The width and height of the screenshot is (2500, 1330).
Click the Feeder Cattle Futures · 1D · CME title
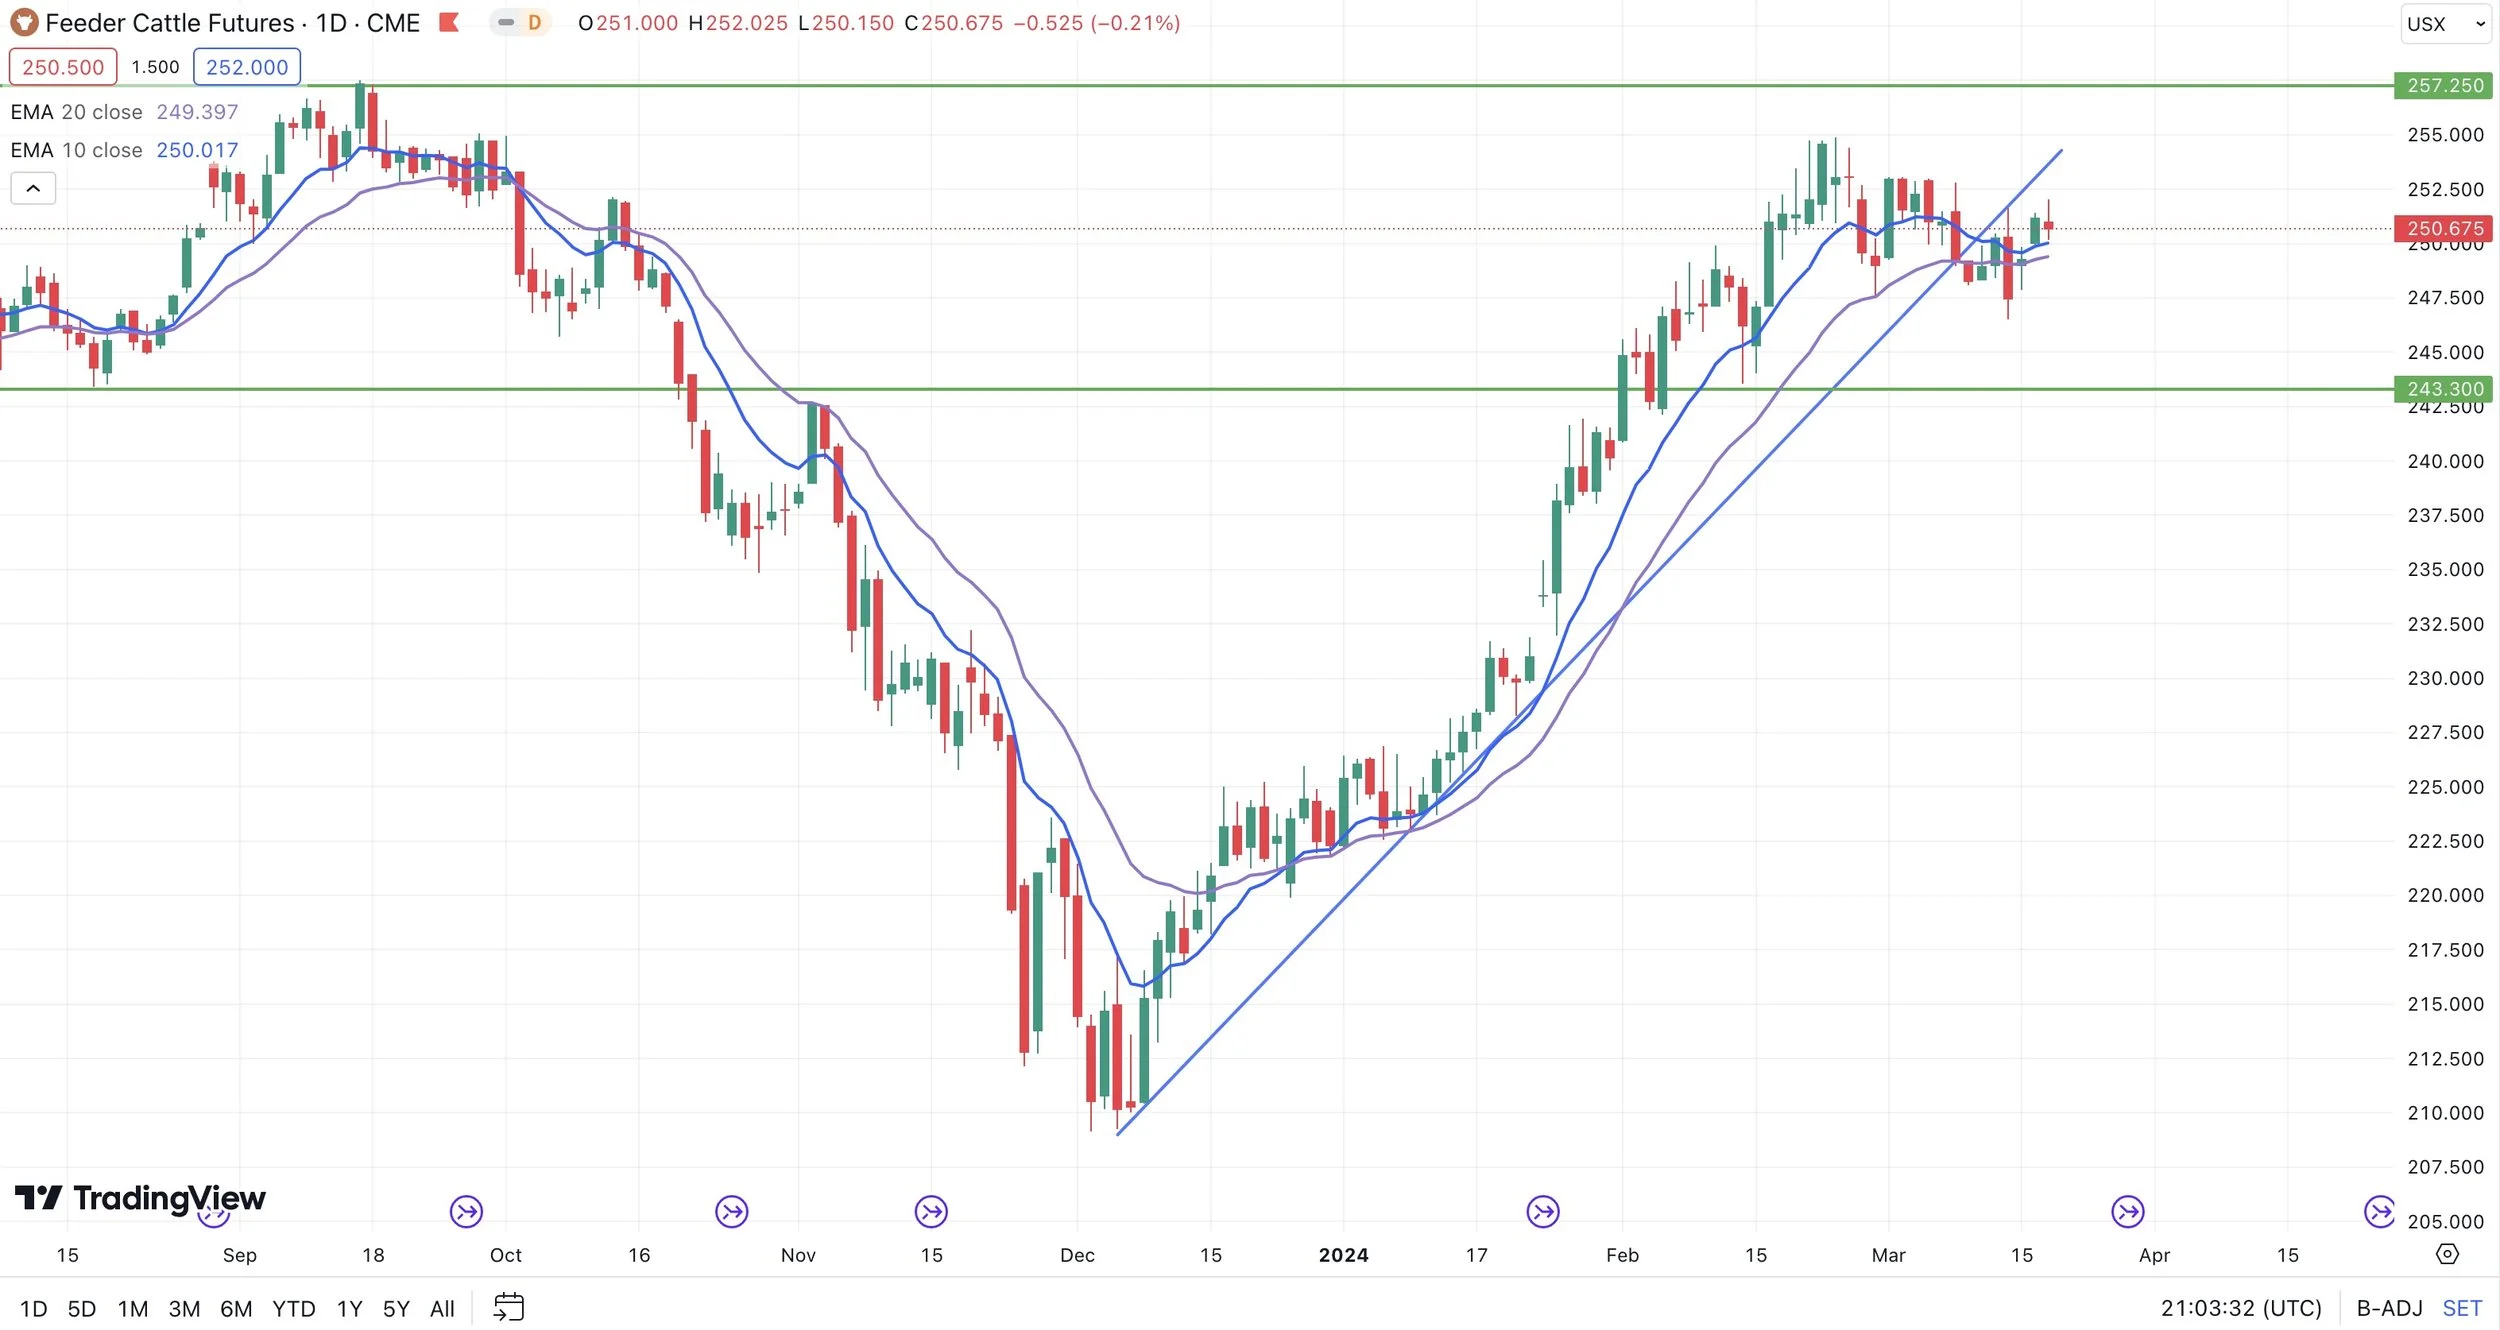click(232, 23)
